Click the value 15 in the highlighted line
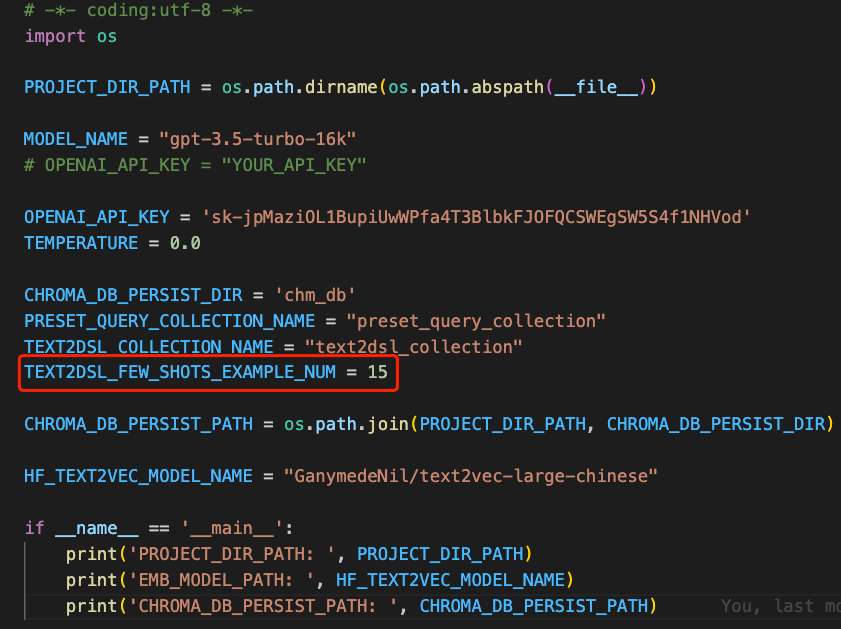The width and height of the screenshot is (841, 629). (x=376, y=373)
